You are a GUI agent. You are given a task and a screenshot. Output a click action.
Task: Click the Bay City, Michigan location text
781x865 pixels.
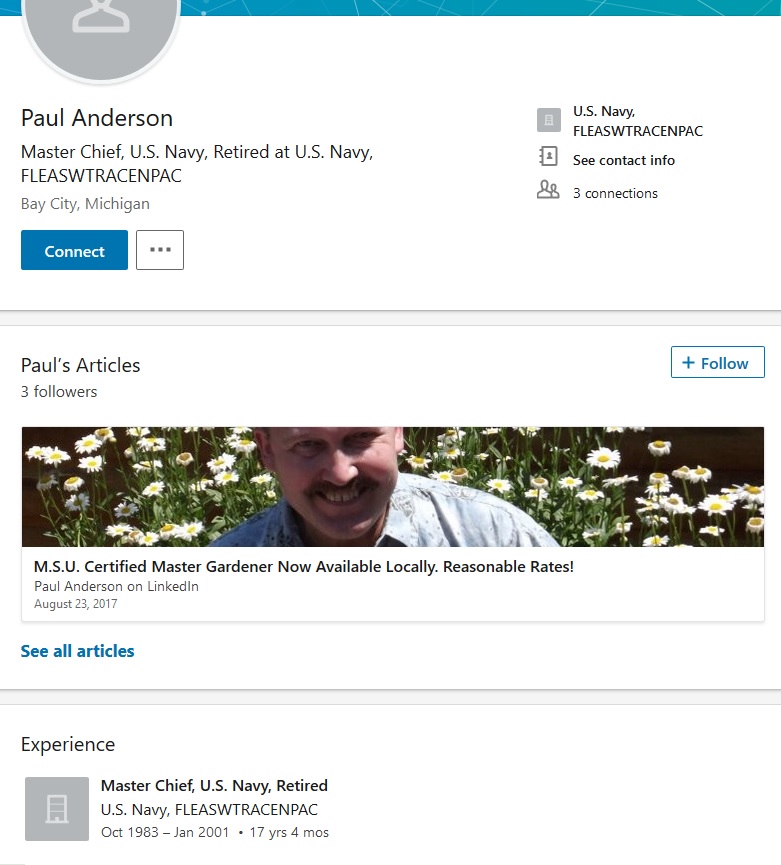[85, 204]
